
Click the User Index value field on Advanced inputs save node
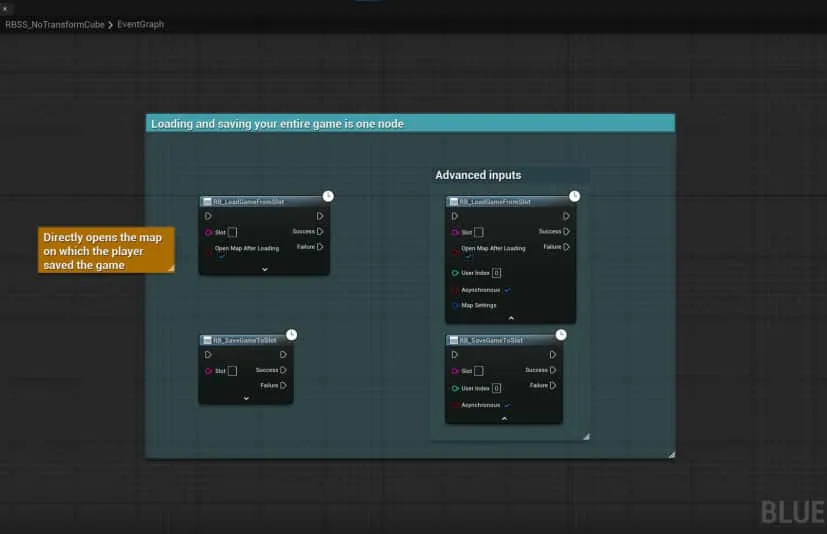tap(496, 388)
